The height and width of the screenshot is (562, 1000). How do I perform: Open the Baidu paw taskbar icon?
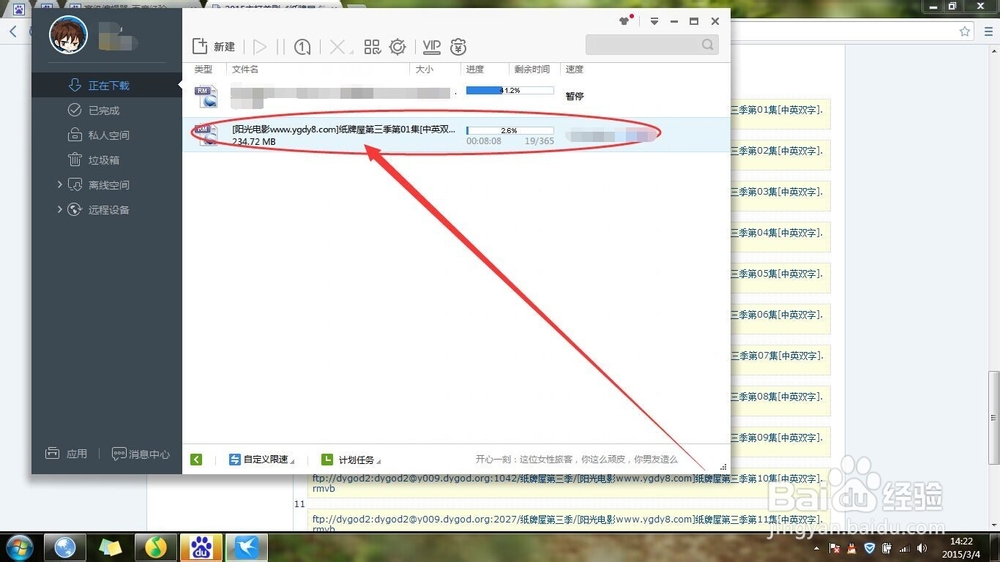(x=201, y=547)
